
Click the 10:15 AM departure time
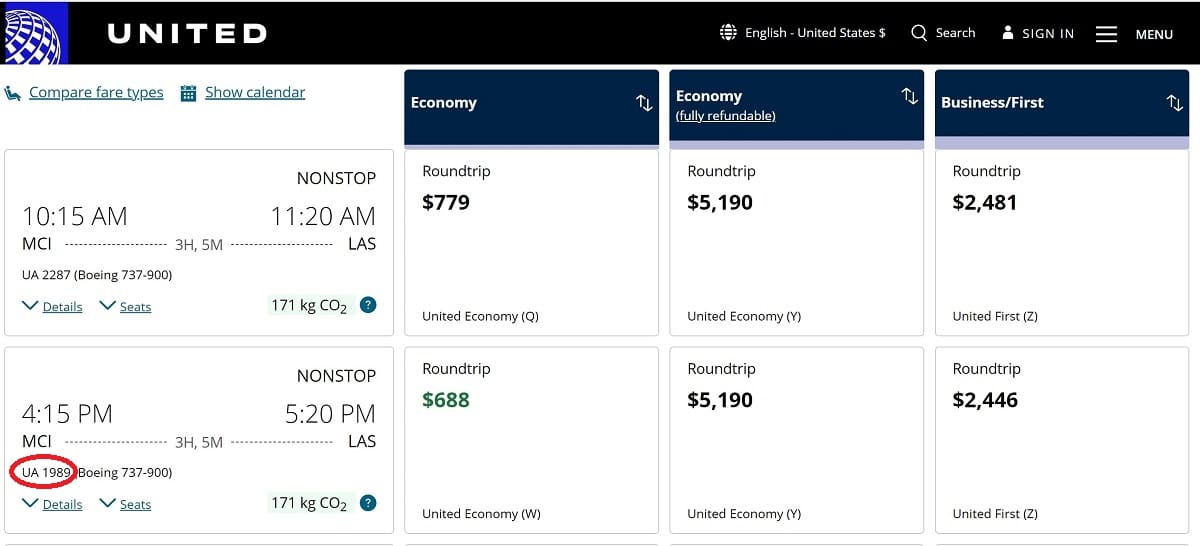tap(75, 216)
